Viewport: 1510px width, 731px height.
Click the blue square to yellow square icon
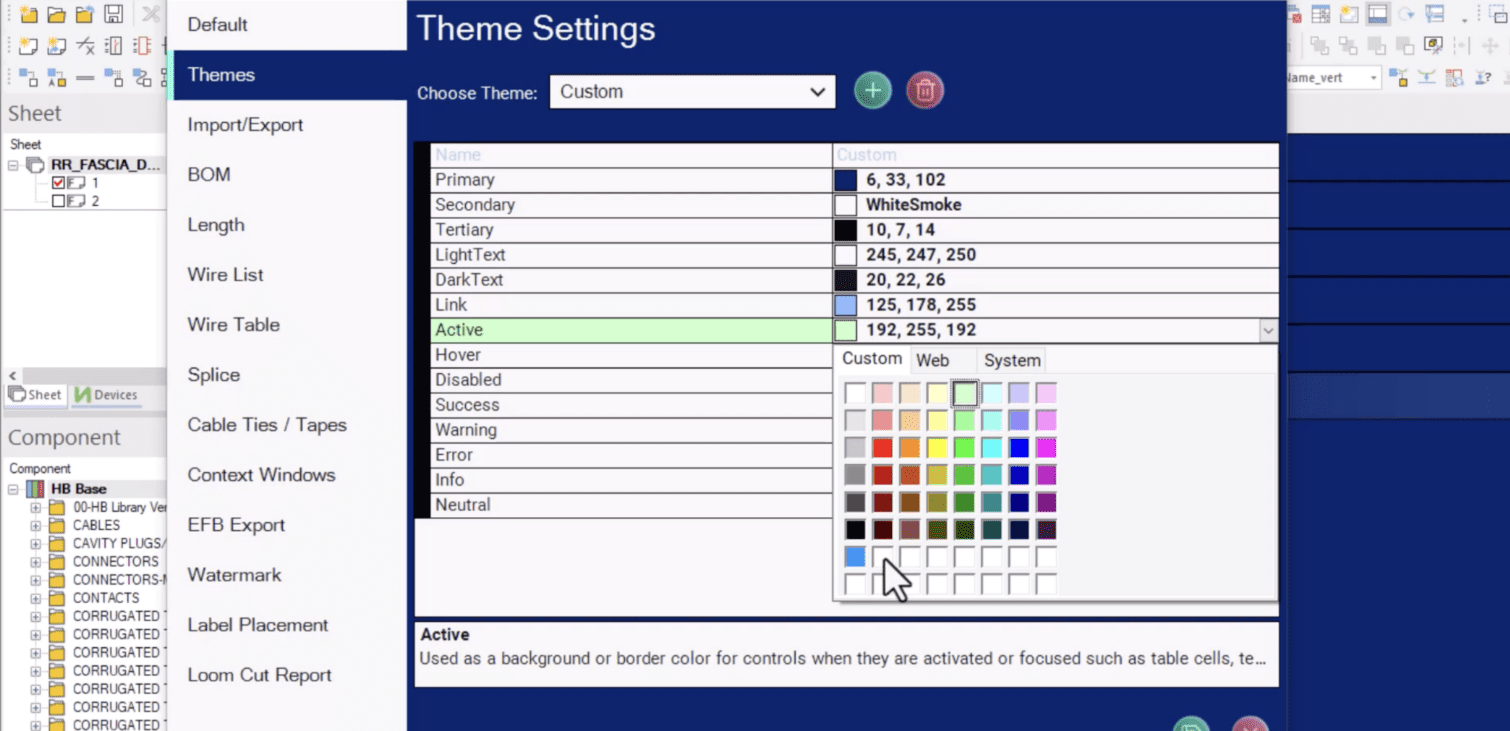click(1398, 77)
